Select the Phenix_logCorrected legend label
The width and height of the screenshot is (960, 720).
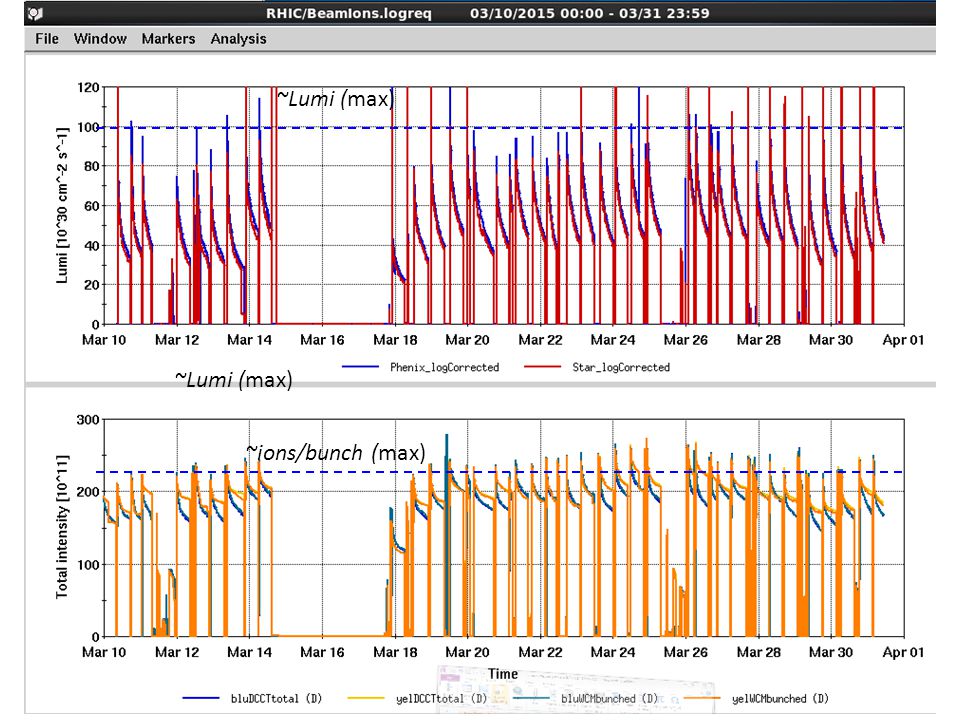coord(444,367)
